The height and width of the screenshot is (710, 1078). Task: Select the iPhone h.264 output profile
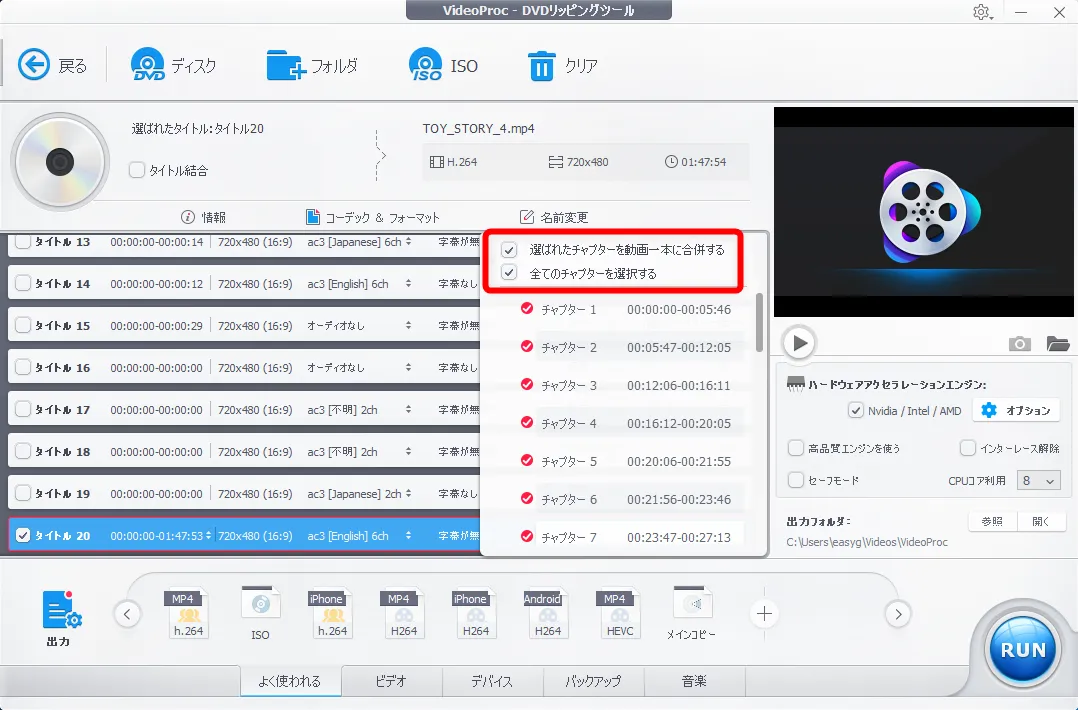(x=332, y=612)
